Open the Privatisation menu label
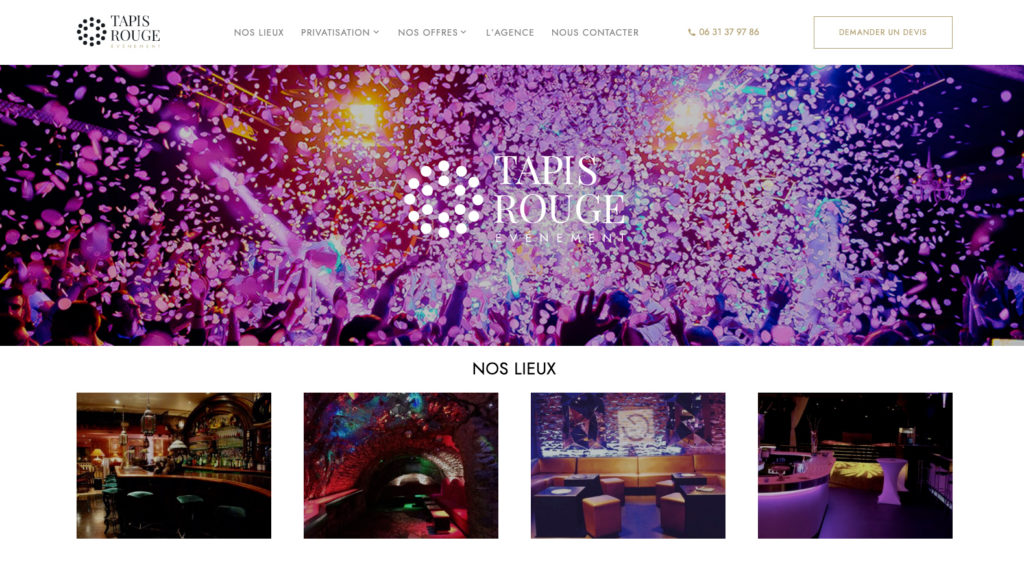The height and width of the screenshot is (562, 1024). [x=335, y=32]
